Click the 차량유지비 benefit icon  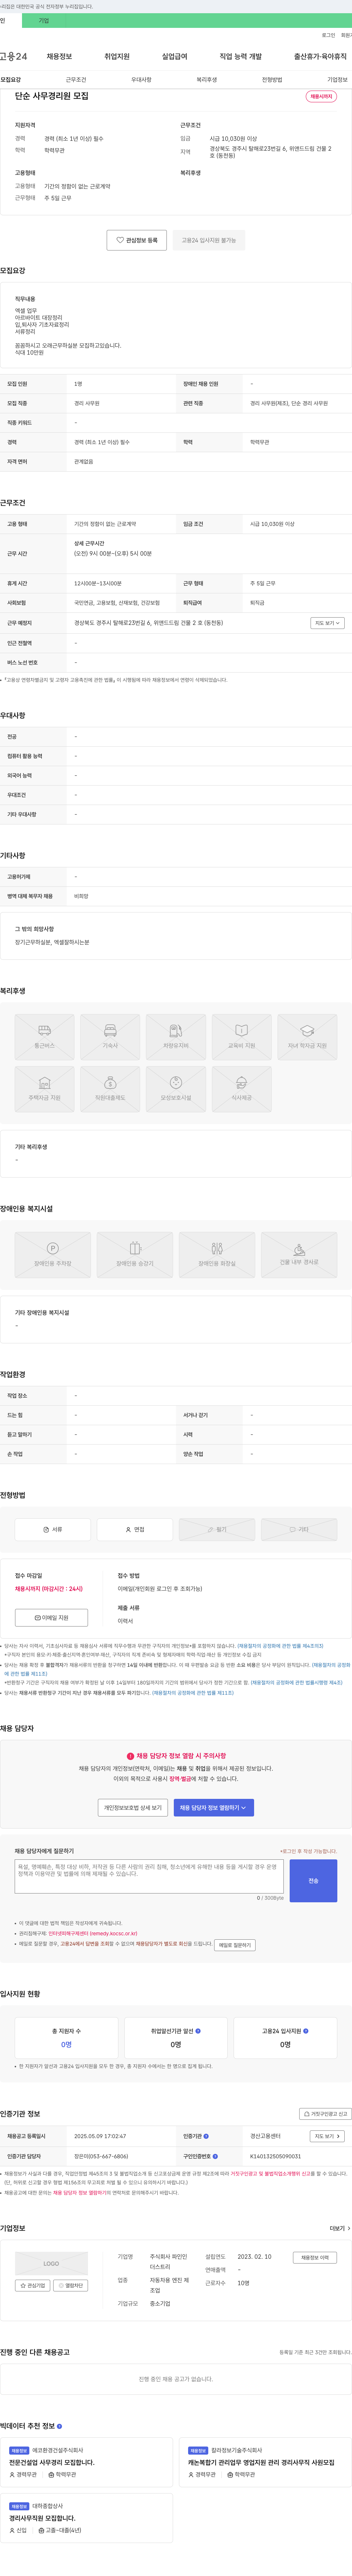[x=176, y=1037]
